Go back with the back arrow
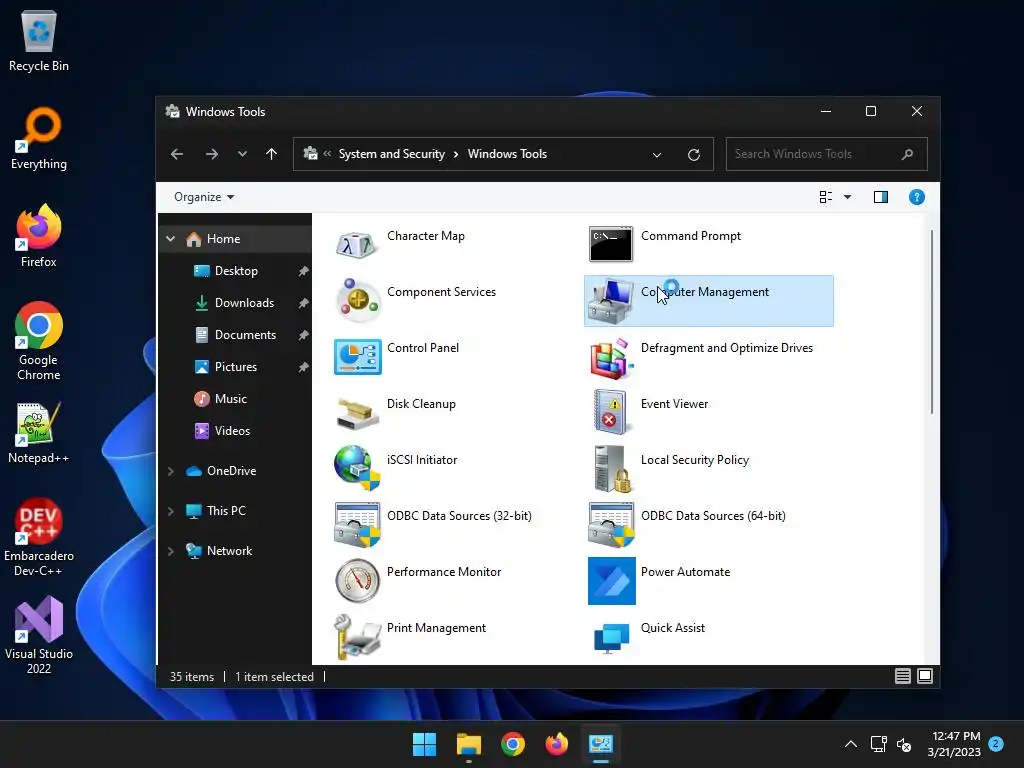The image size is (1024, 768). coord(177,154)
